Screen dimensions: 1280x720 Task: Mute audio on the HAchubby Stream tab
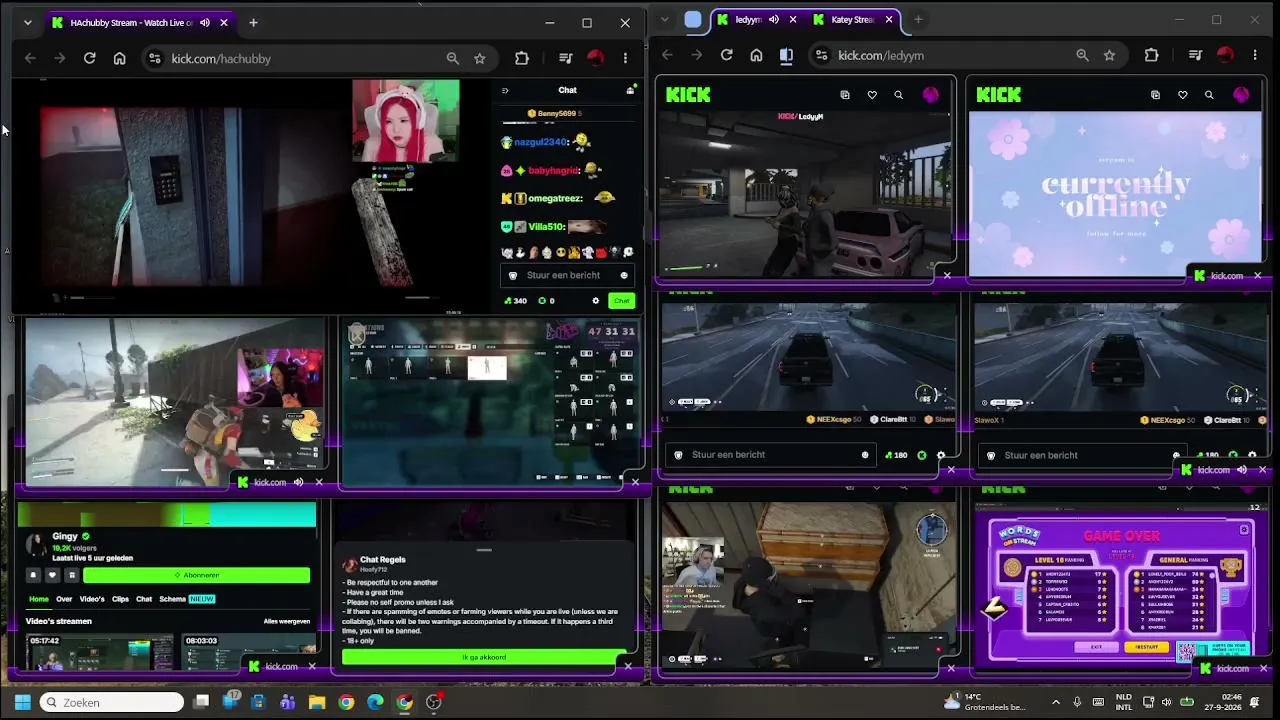[x=205, y=22]
